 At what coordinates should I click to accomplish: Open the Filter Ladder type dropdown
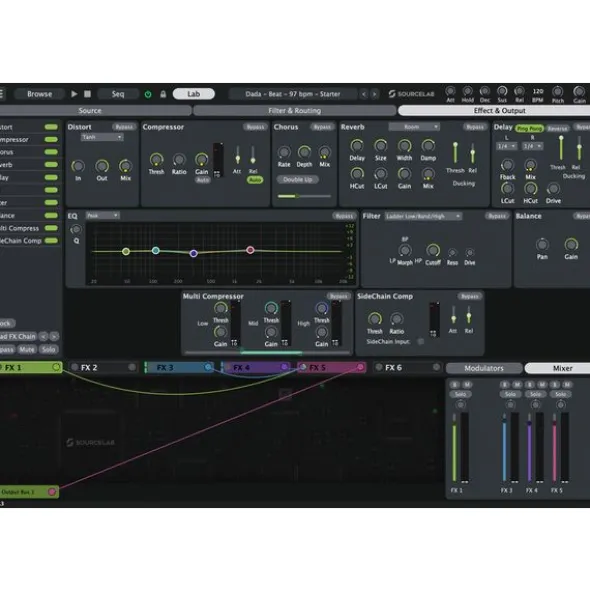click(423, 216)
